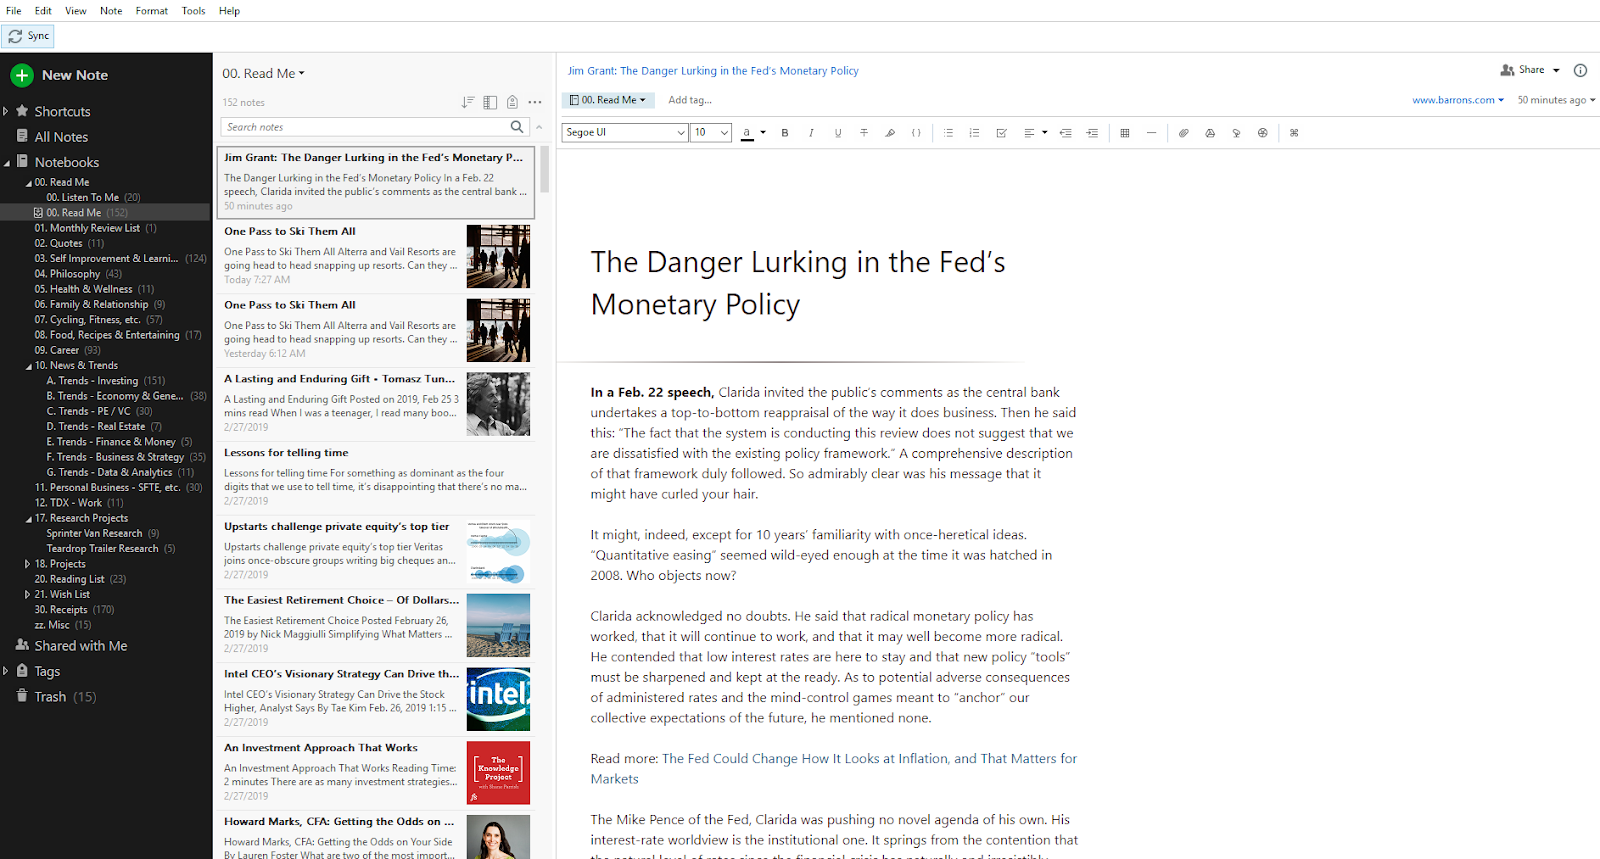
Task: Open the Trash in the sidebar
Action: click(50, 697)
